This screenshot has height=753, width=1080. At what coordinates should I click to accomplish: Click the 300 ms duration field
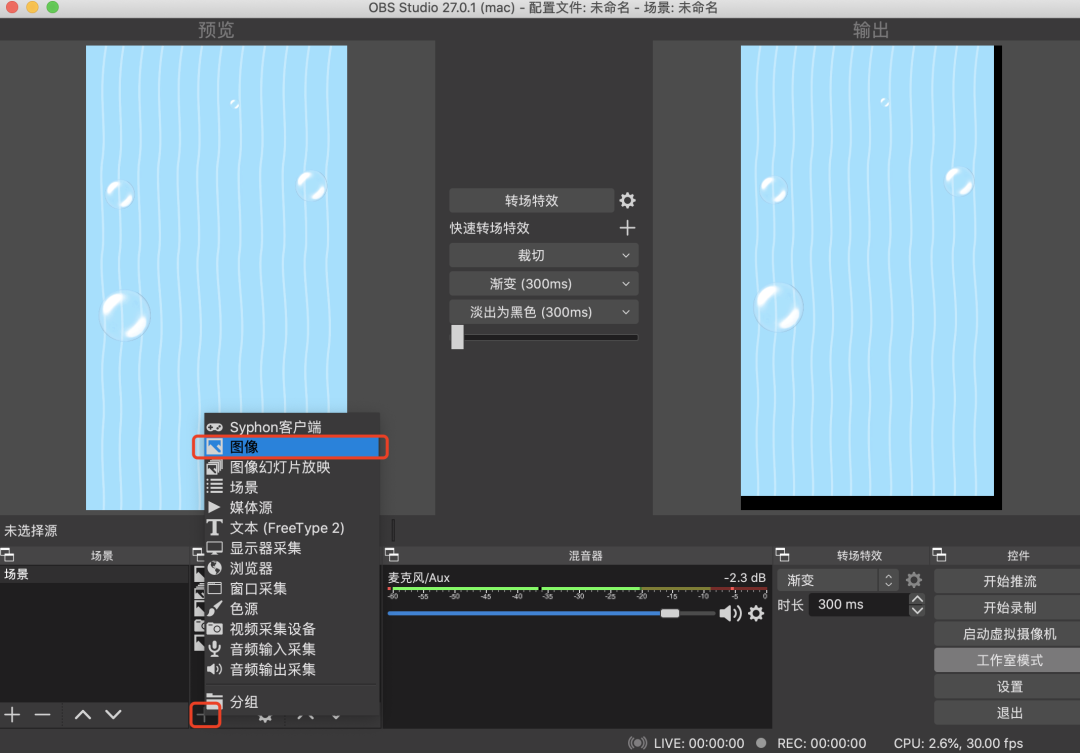click(x=858, y=605)
